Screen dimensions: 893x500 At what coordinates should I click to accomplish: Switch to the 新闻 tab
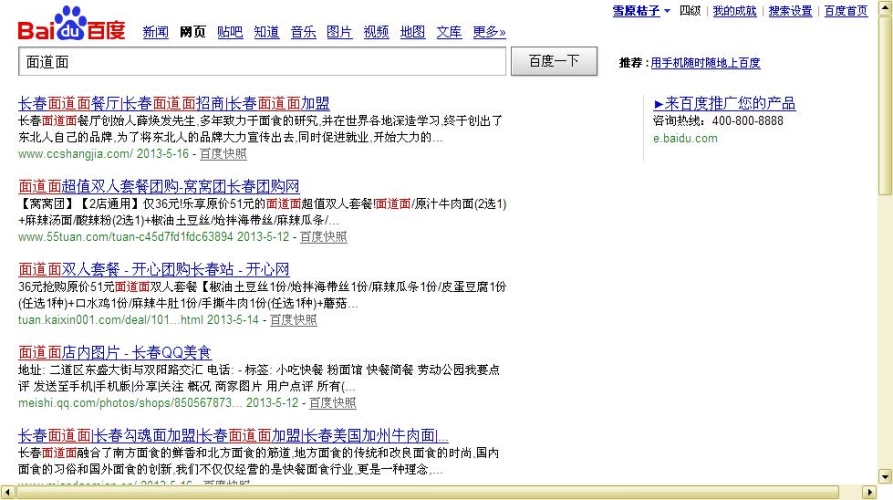[155, 32]
